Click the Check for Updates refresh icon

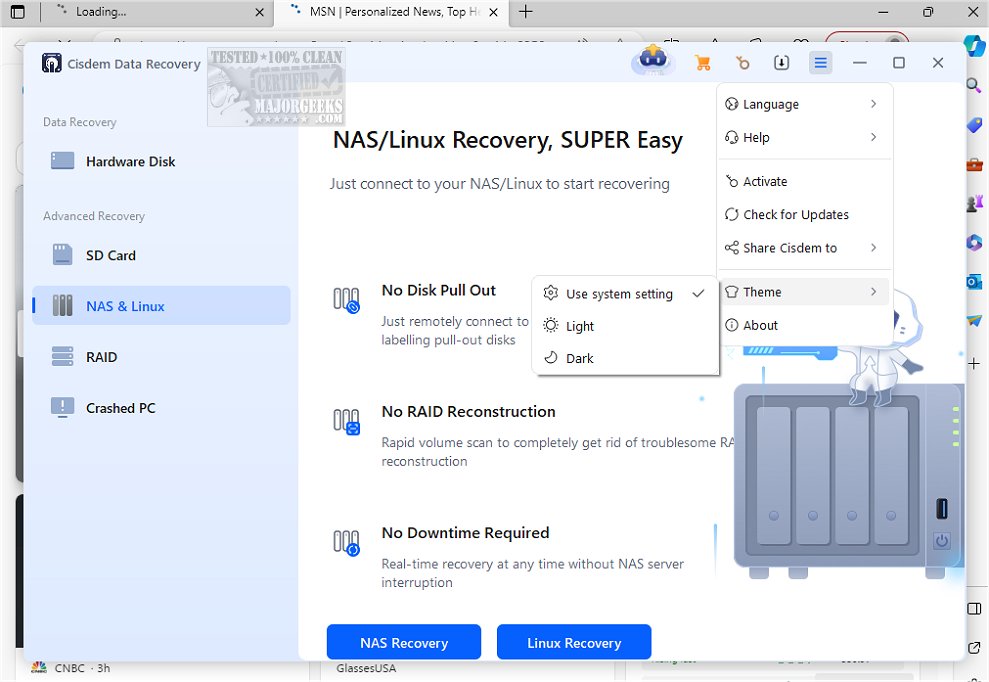tap(732, 215)
